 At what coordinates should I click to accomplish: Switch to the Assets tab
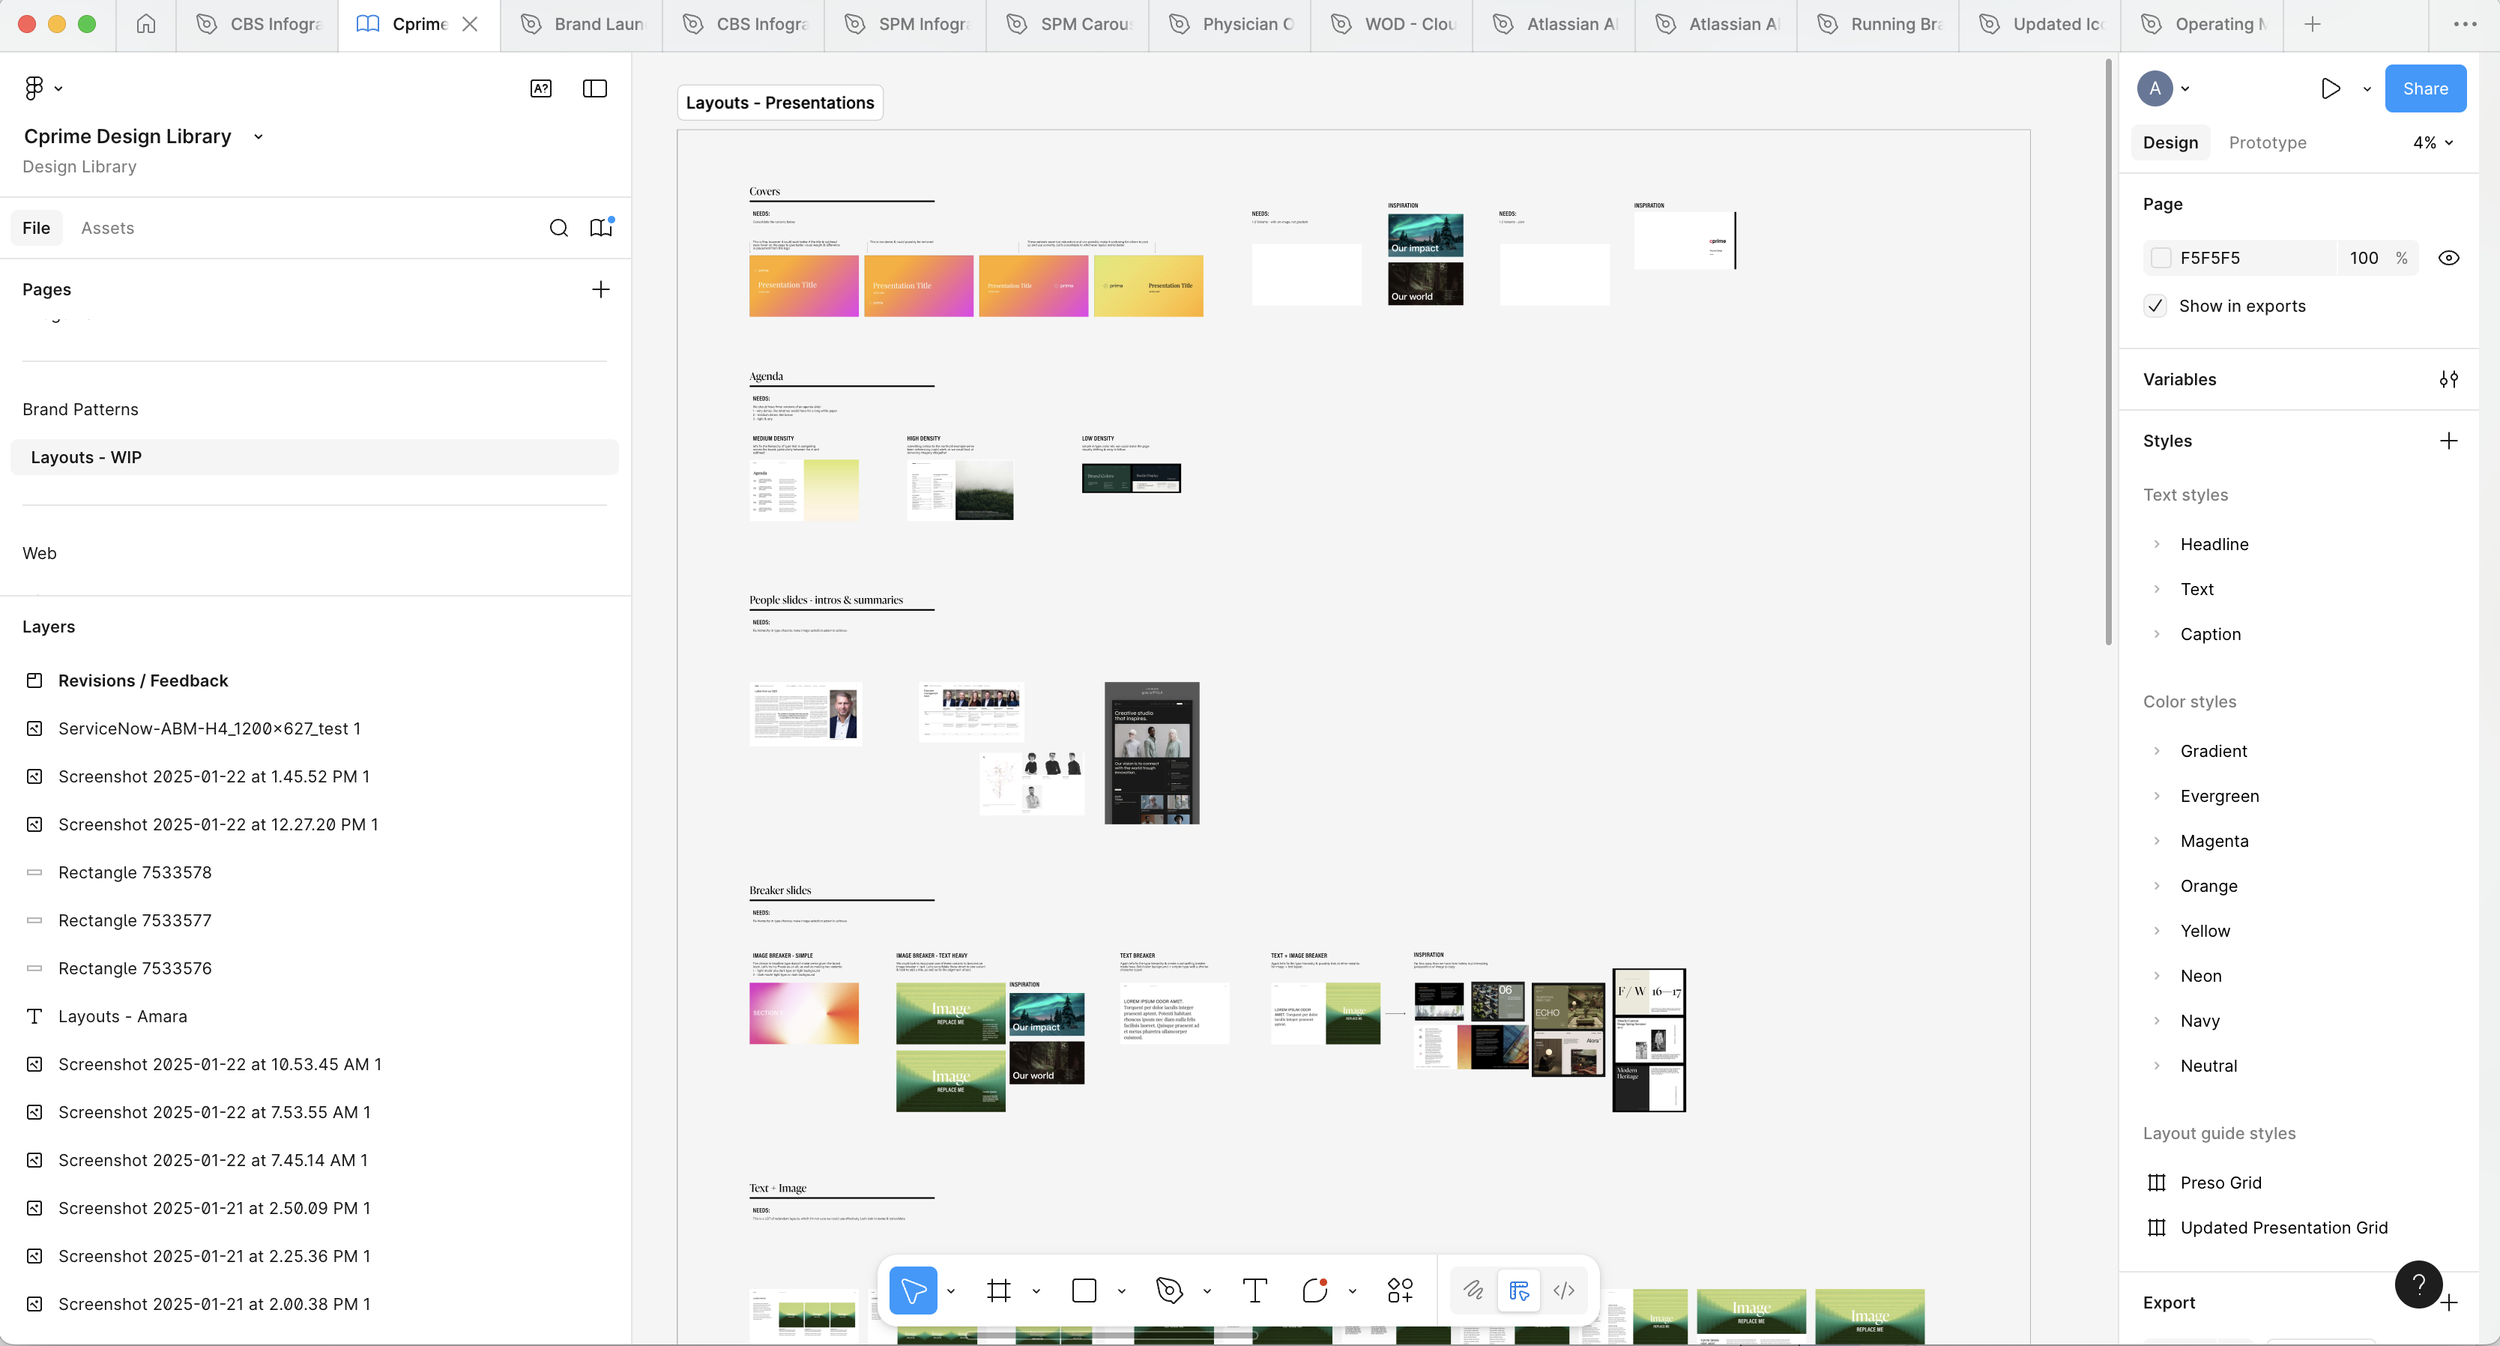click(107, 228)
